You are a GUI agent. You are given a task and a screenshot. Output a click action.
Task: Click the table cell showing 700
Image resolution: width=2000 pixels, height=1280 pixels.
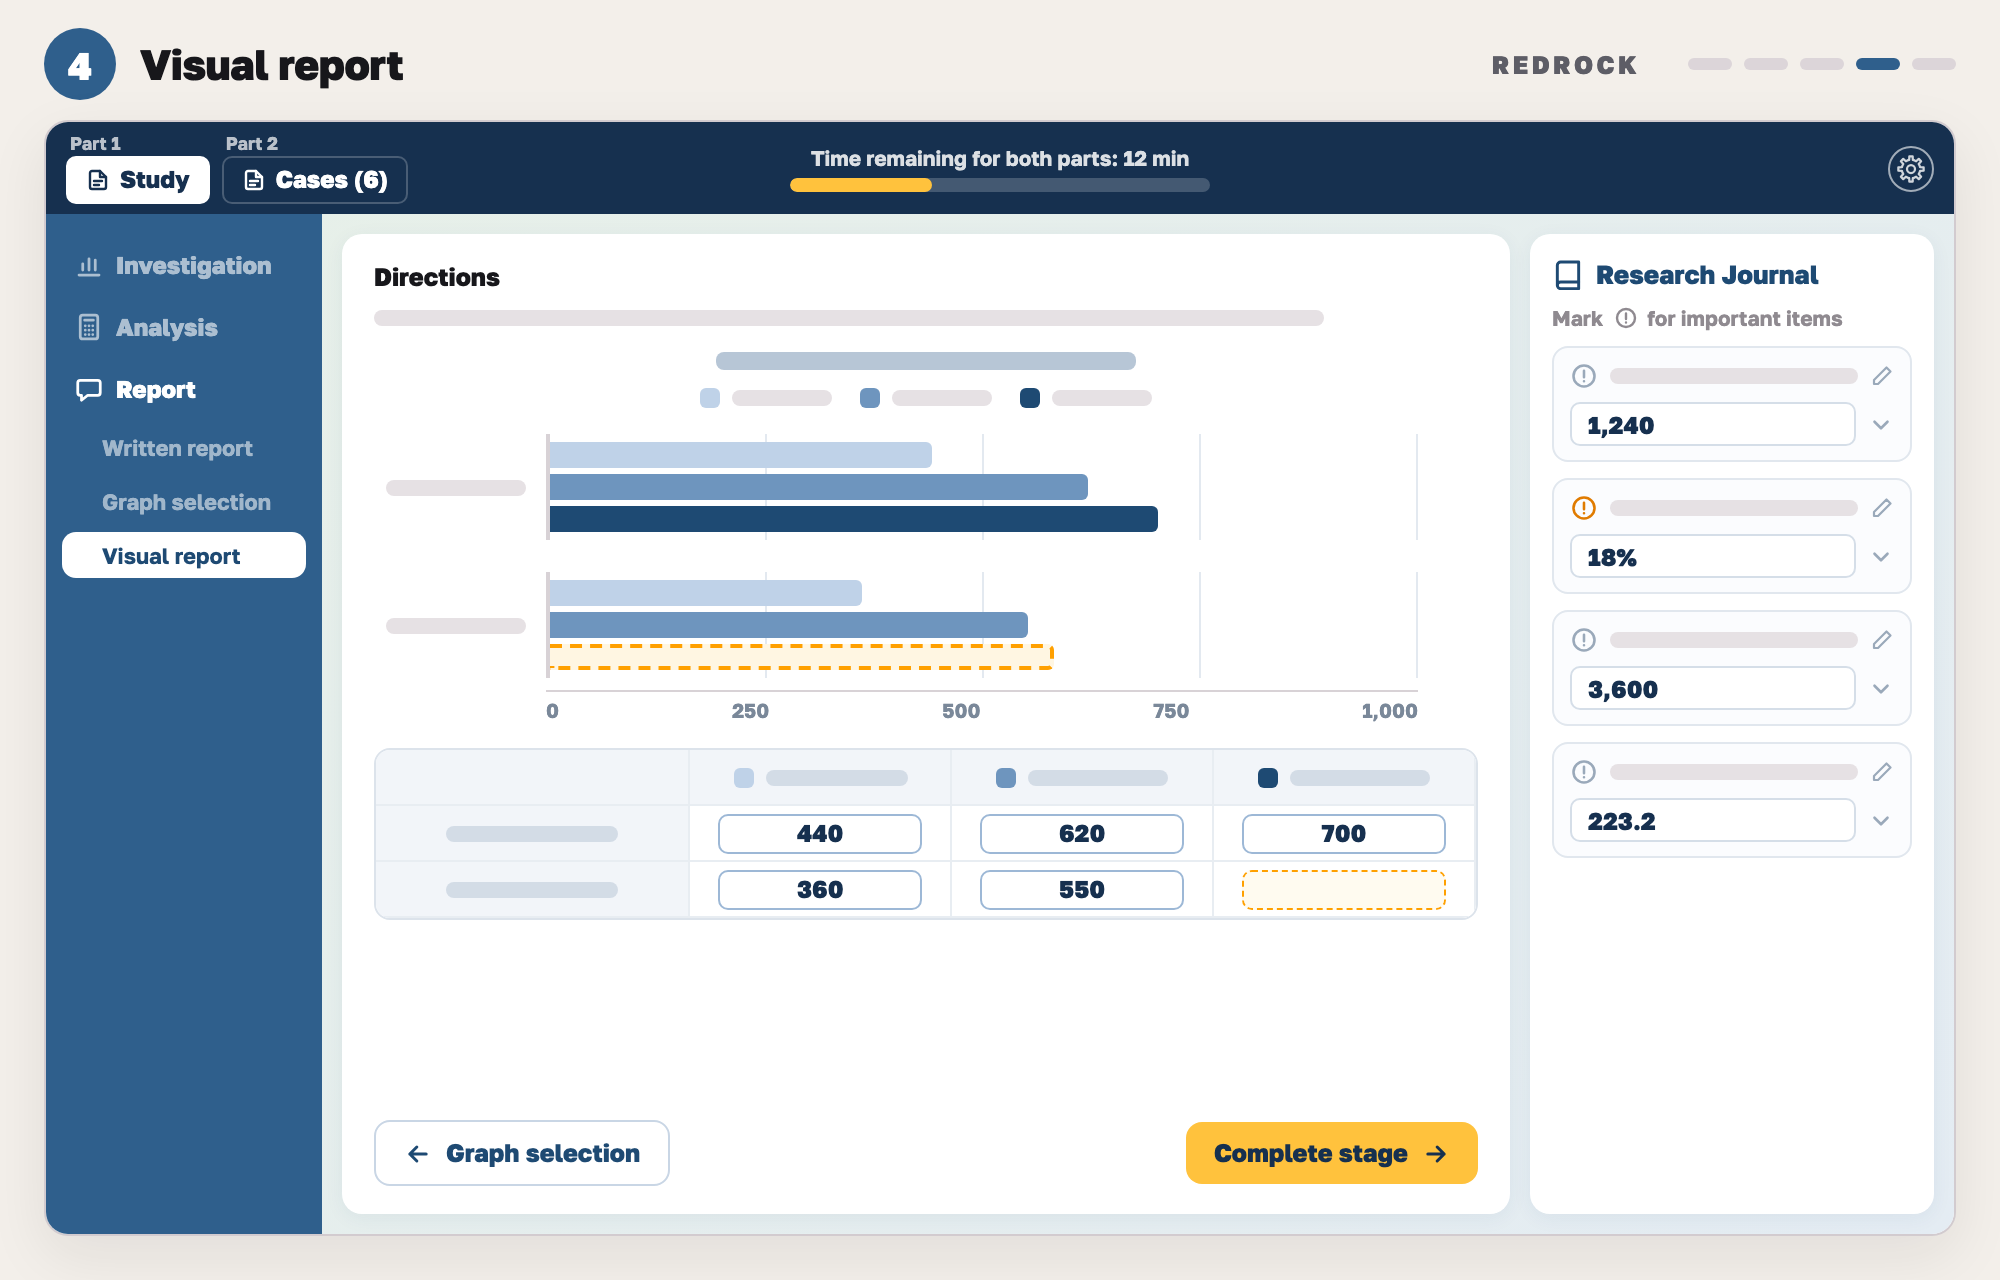click(x=1344, y=834)
